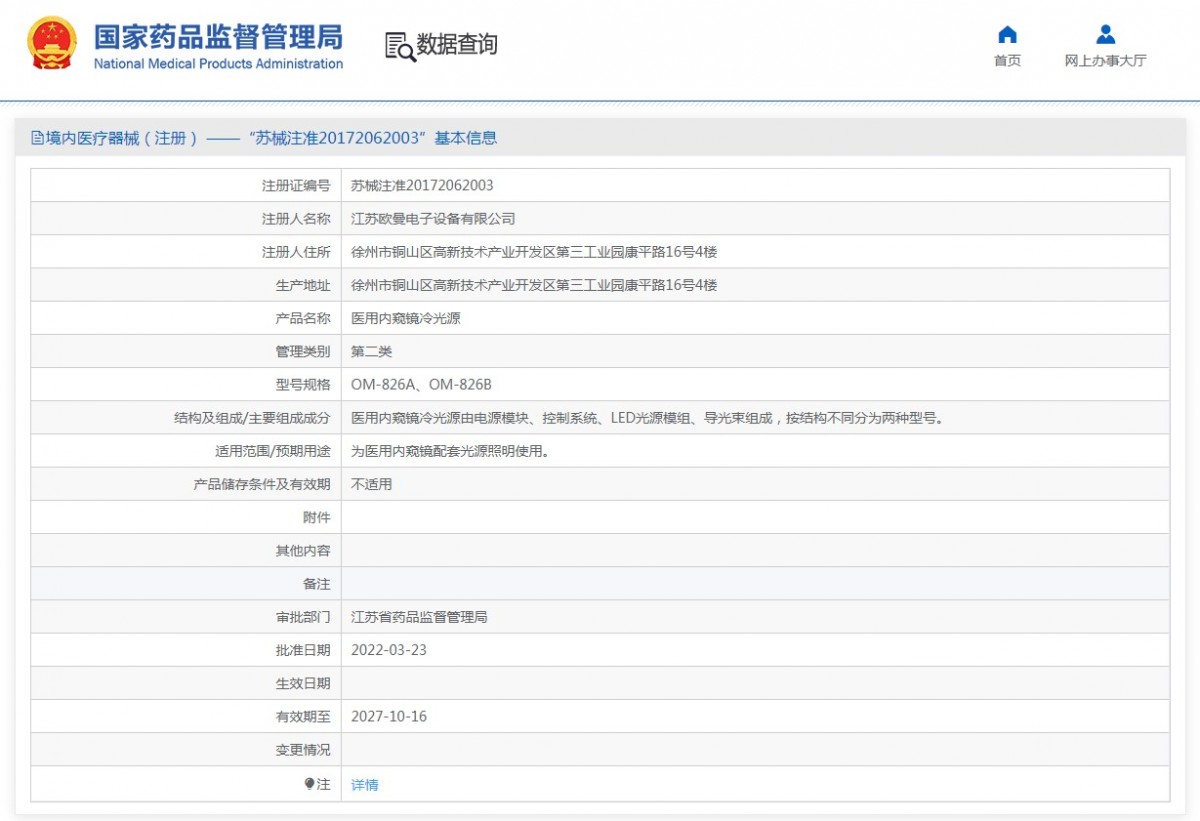Image resolution: width=1200 pixels, height=821 pixels.
Task: Click the 生产地址 address value
Action: (534, 285)
